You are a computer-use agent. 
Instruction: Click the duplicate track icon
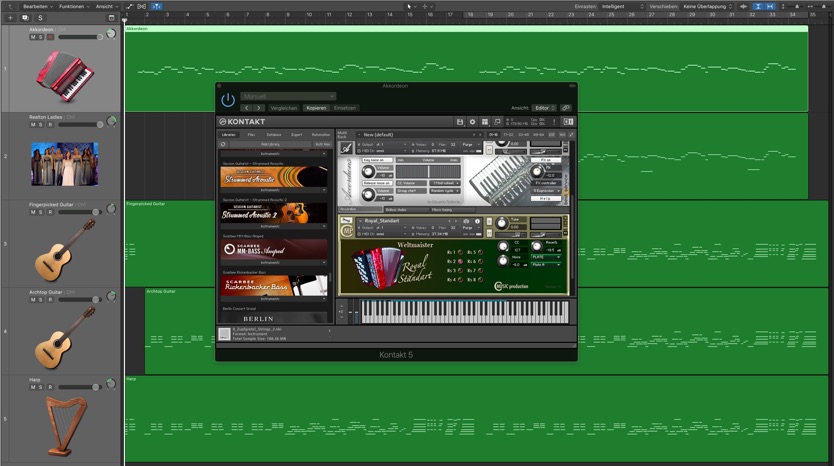(x=25, y=18)
